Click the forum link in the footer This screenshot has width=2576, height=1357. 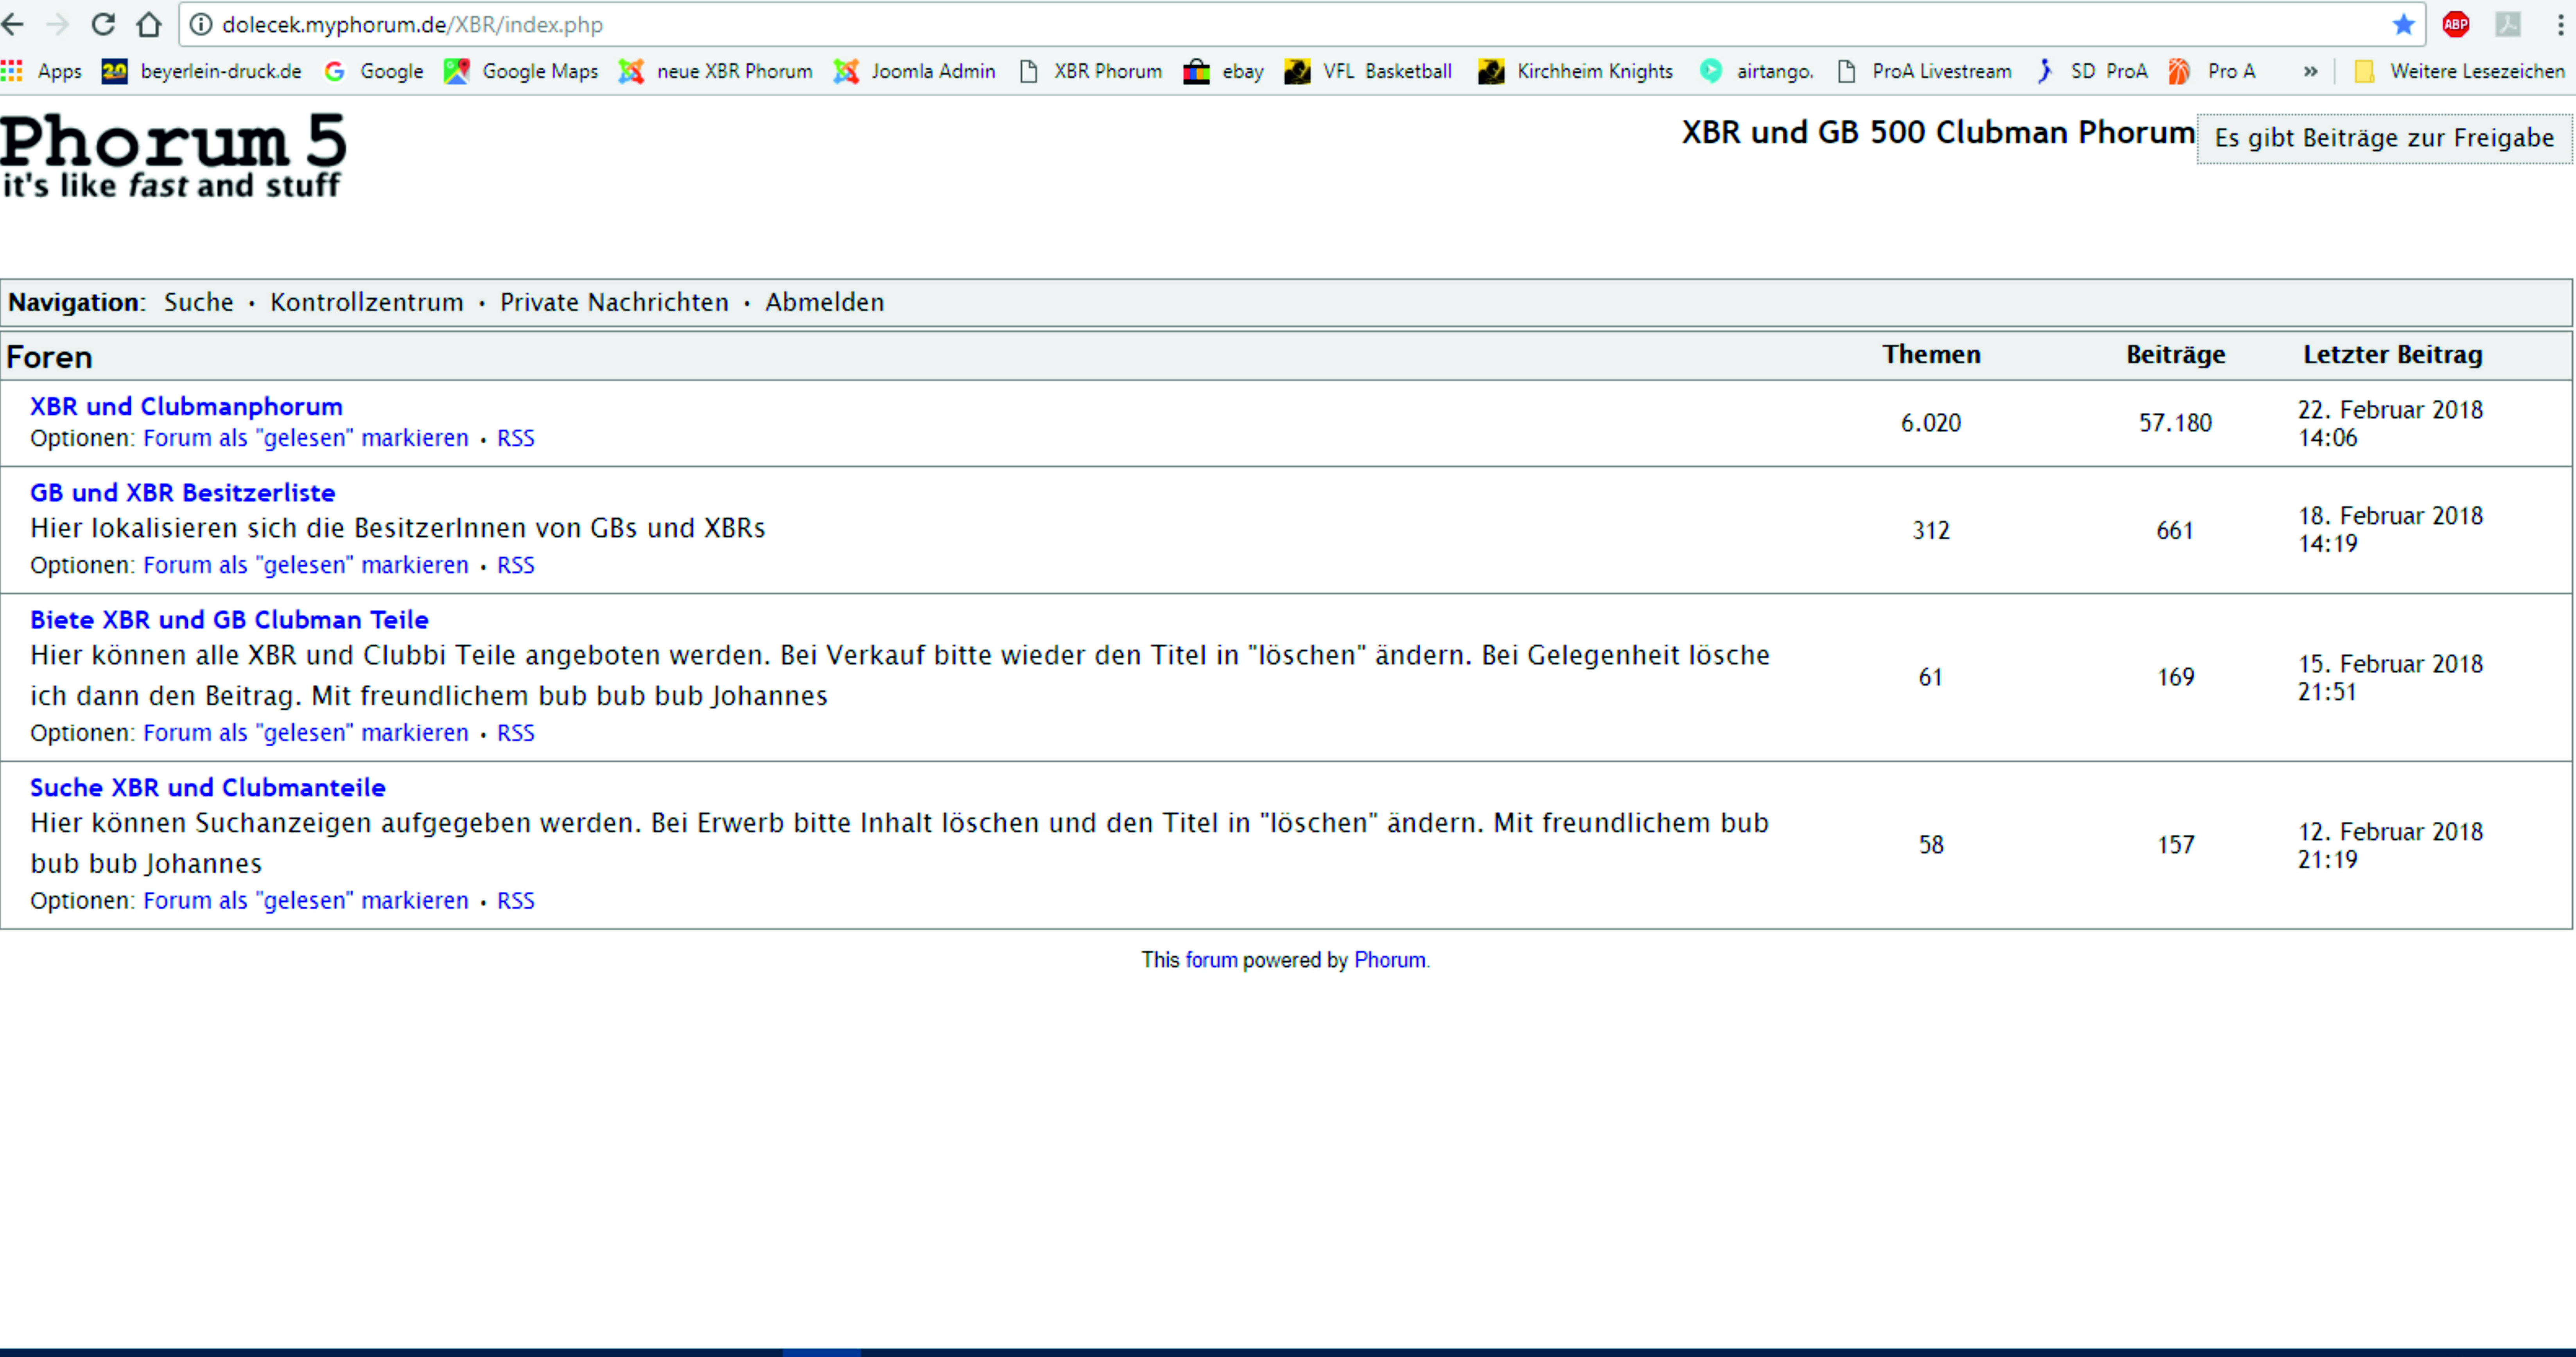tap(1211, 960)
